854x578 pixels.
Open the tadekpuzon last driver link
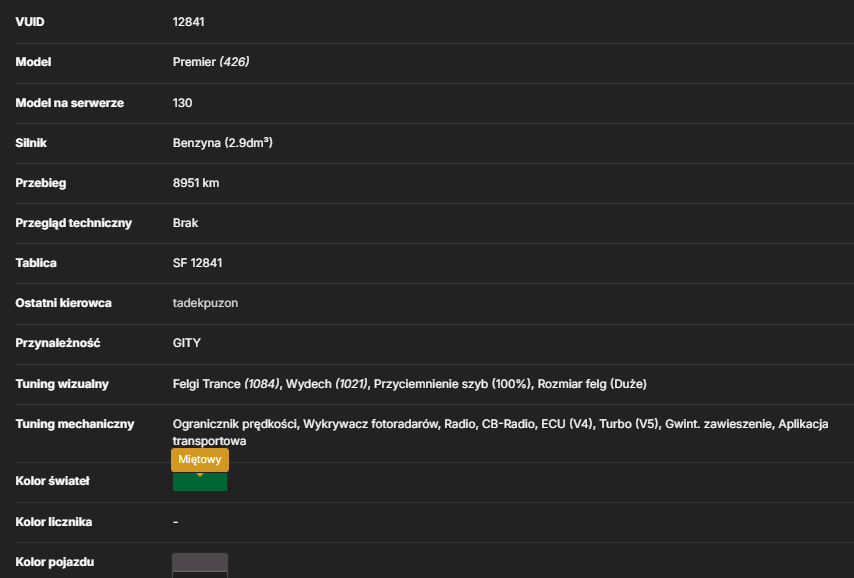205,303
